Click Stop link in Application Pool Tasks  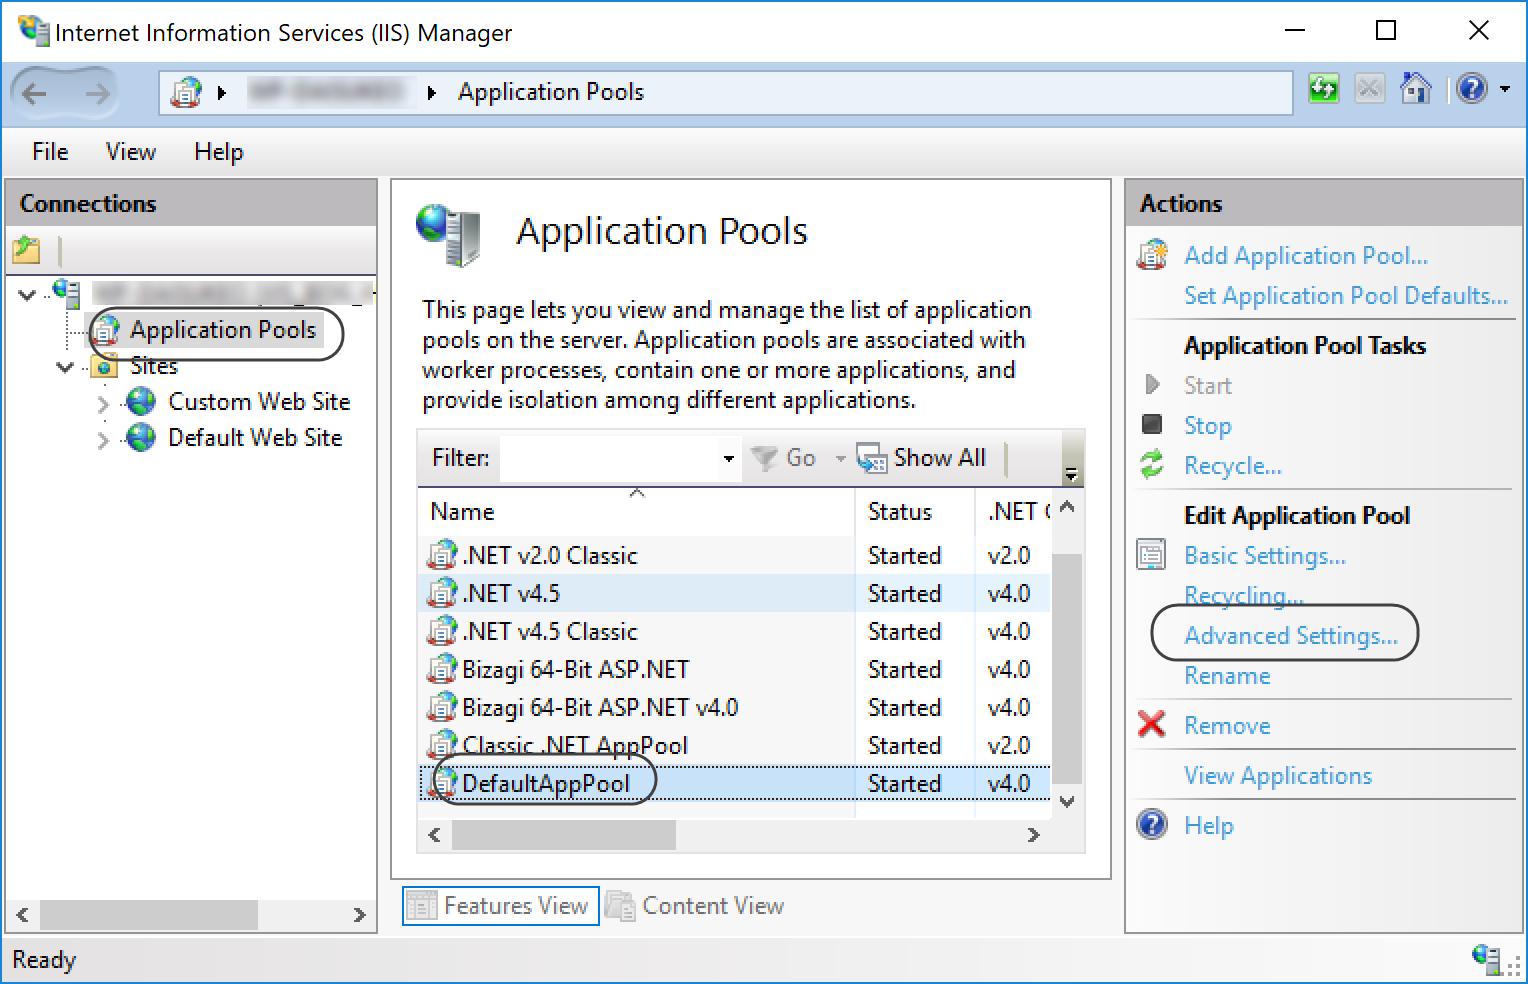coord(1207,426)
